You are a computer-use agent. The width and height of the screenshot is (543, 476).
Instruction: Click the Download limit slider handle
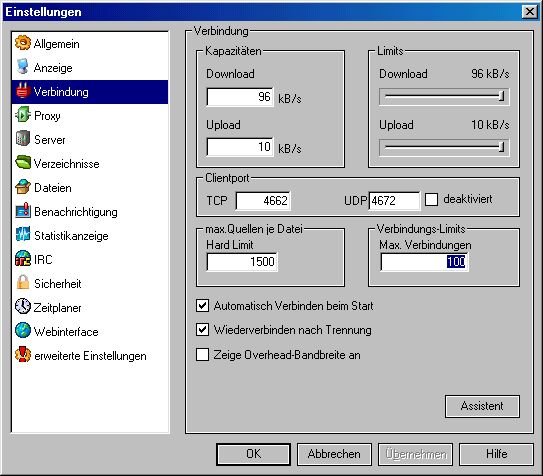(x=501, y=96)
